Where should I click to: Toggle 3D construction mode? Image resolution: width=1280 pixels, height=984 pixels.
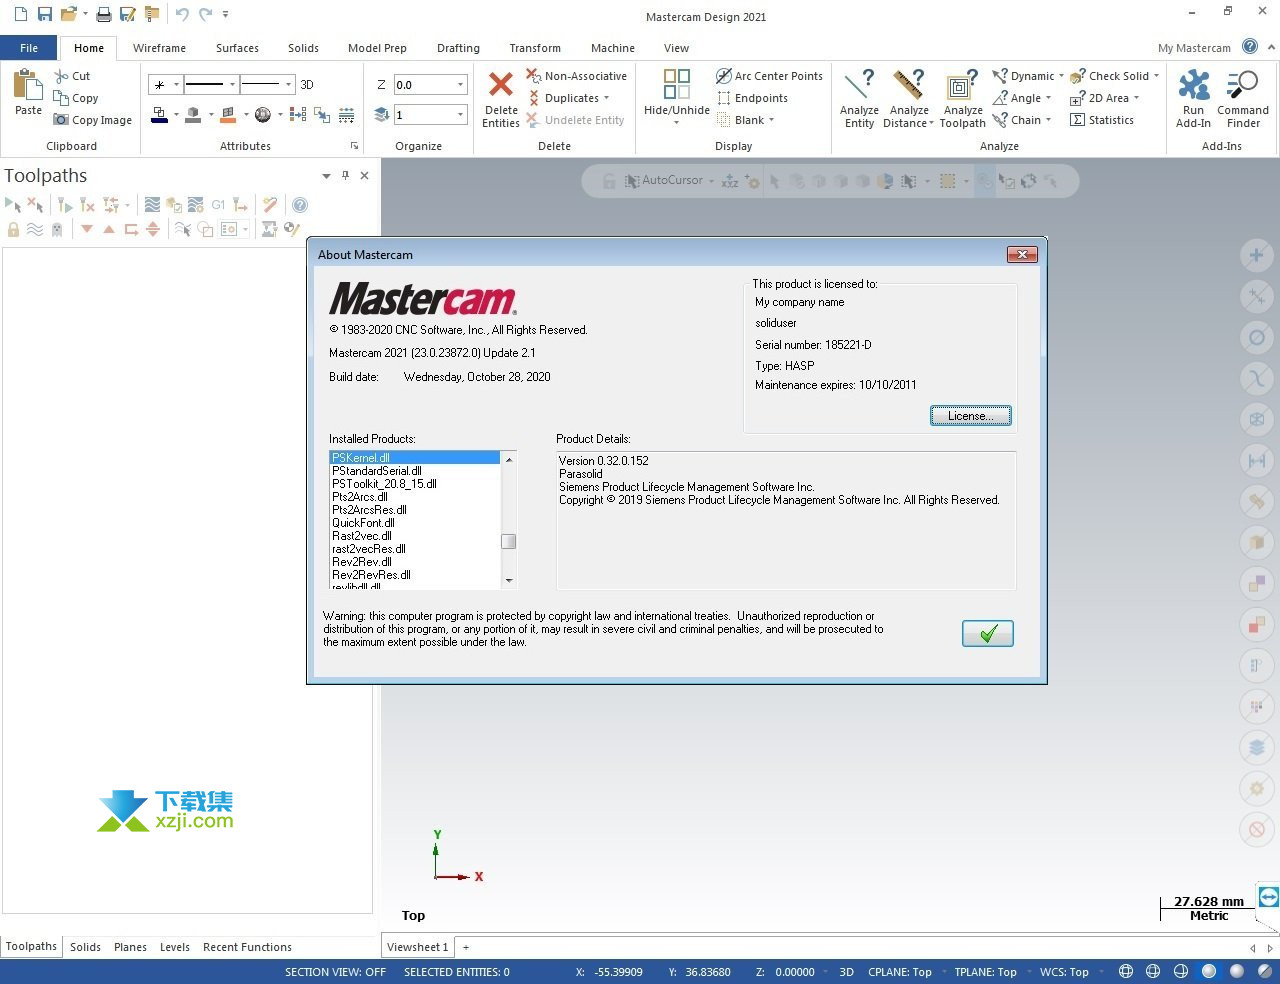click(x=307, y=85)
